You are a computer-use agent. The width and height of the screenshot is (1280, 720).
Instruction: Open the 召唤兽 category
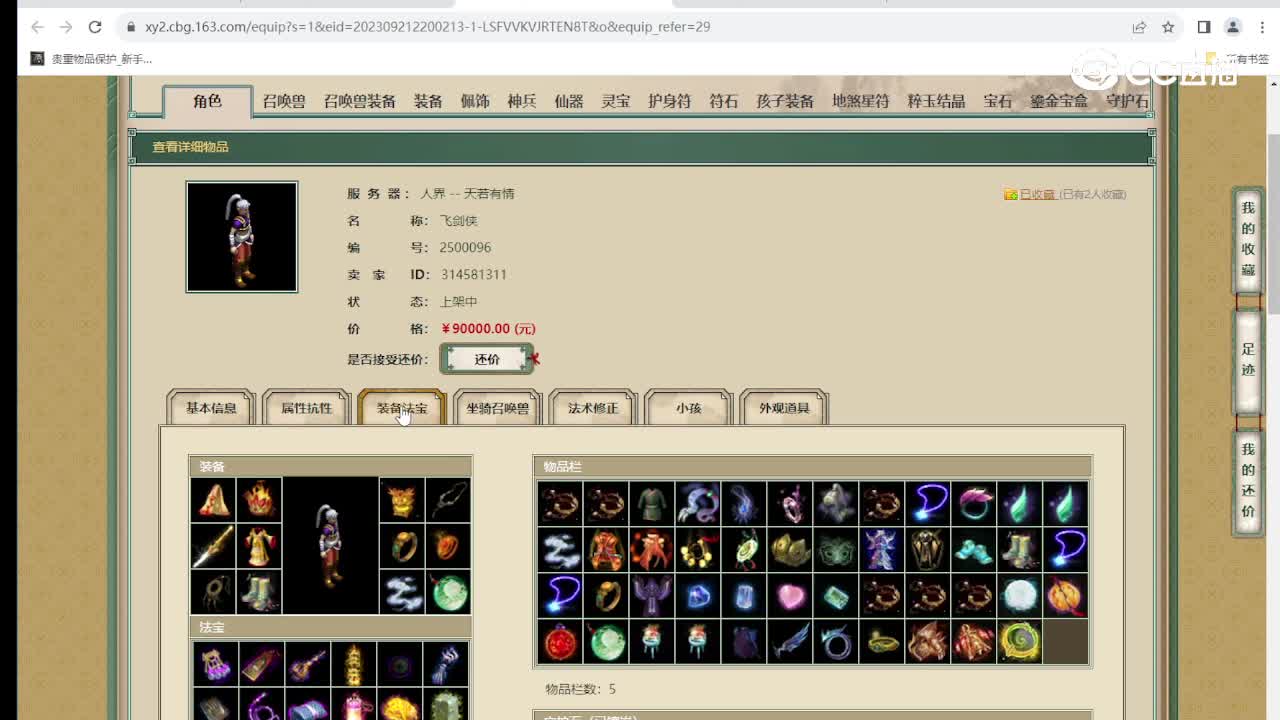click(x=284, y=101)
